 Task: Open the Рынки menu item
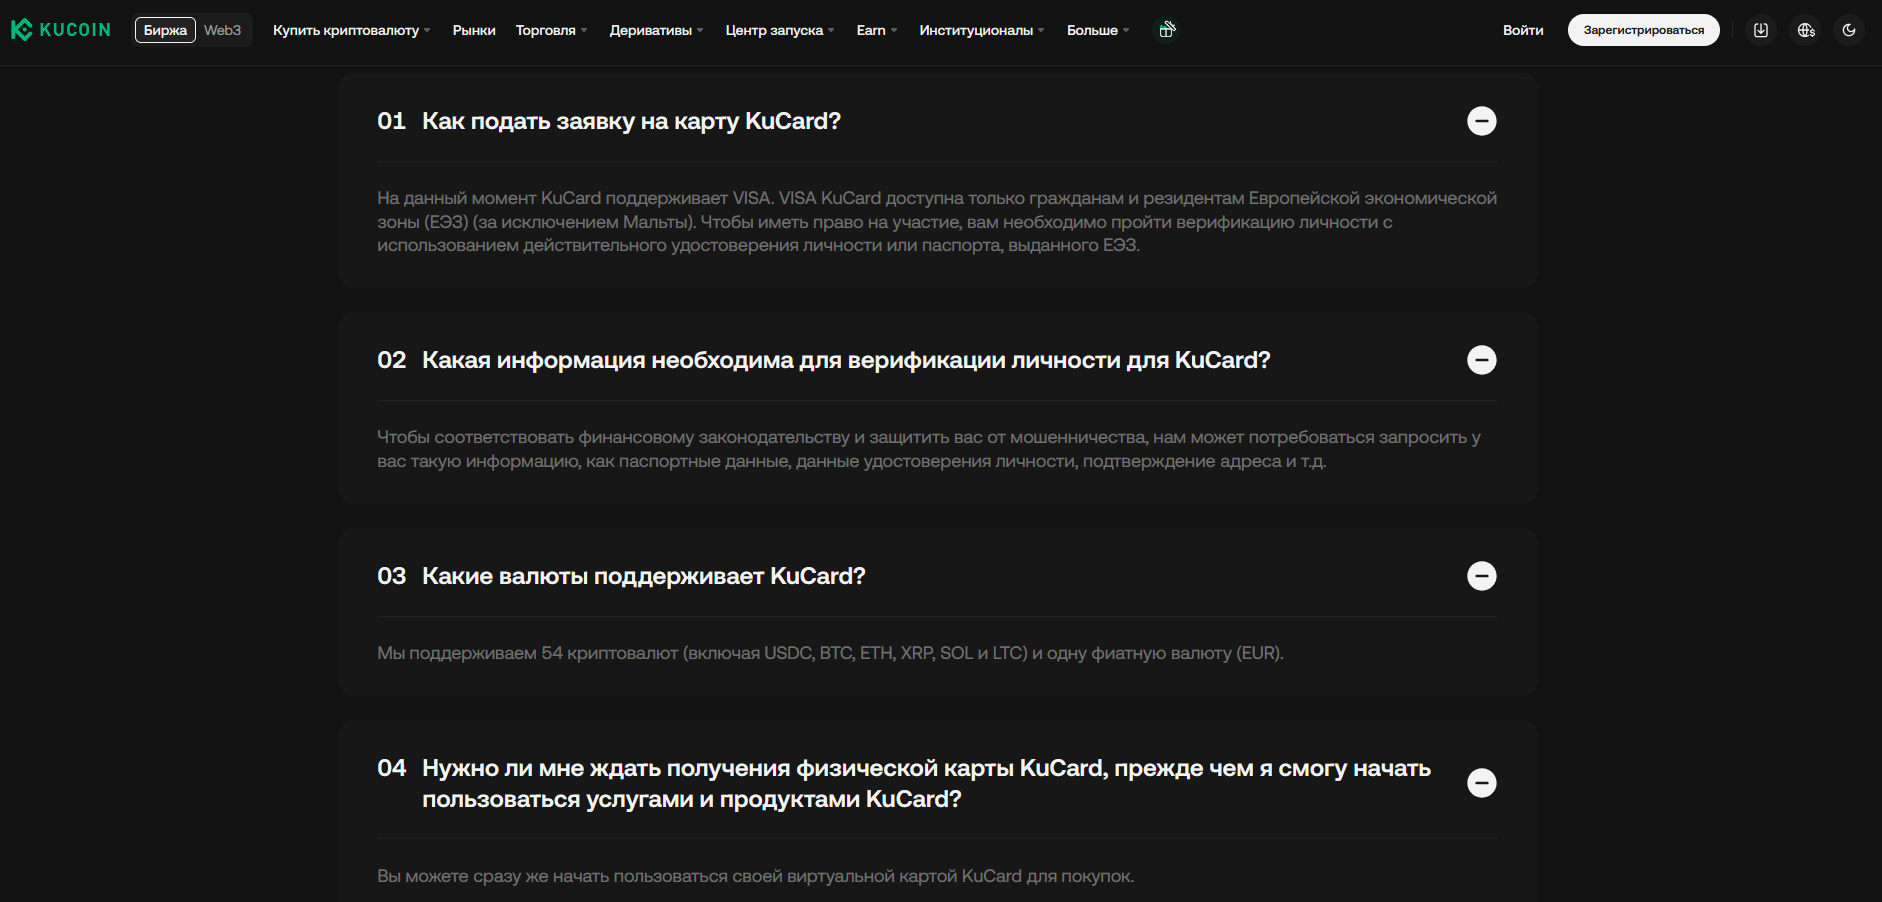coord(474,30)
